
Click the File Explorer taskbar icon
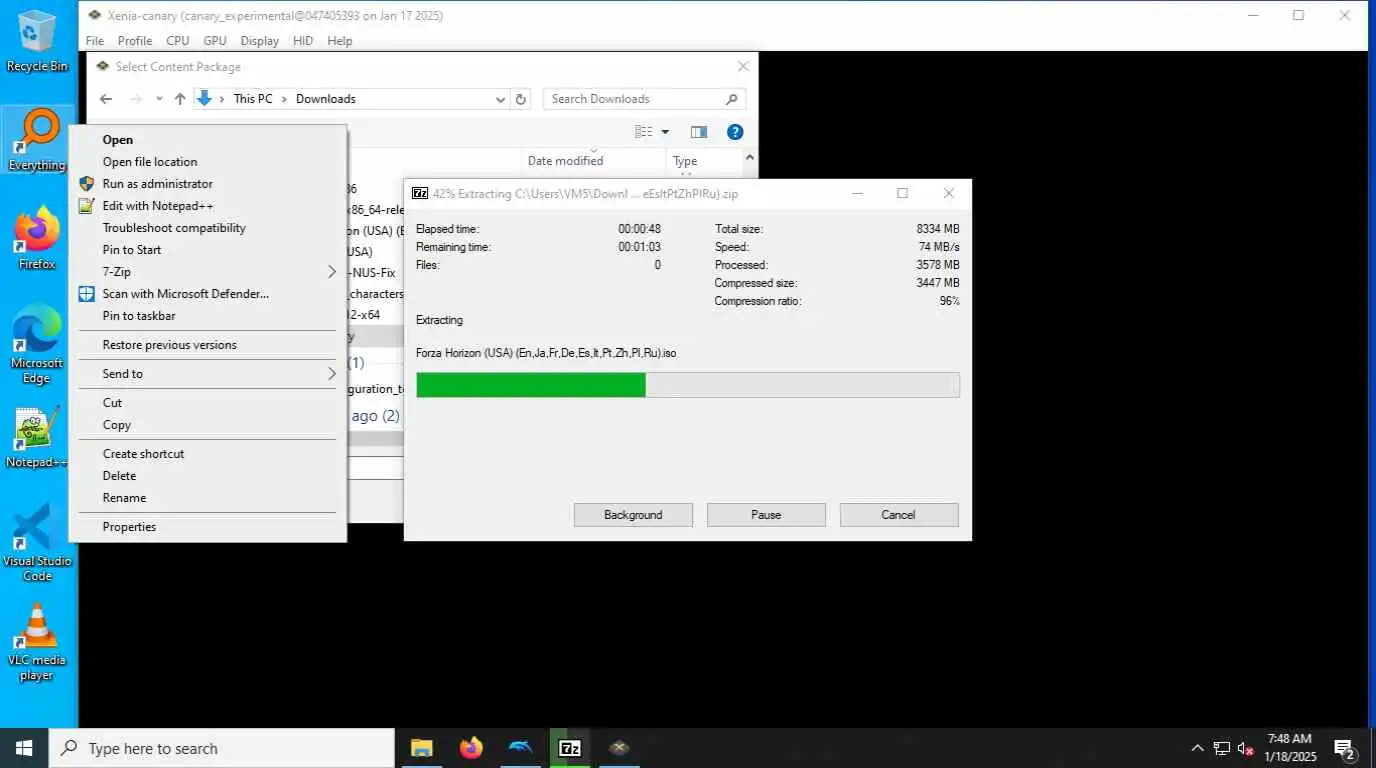(422, 748)
